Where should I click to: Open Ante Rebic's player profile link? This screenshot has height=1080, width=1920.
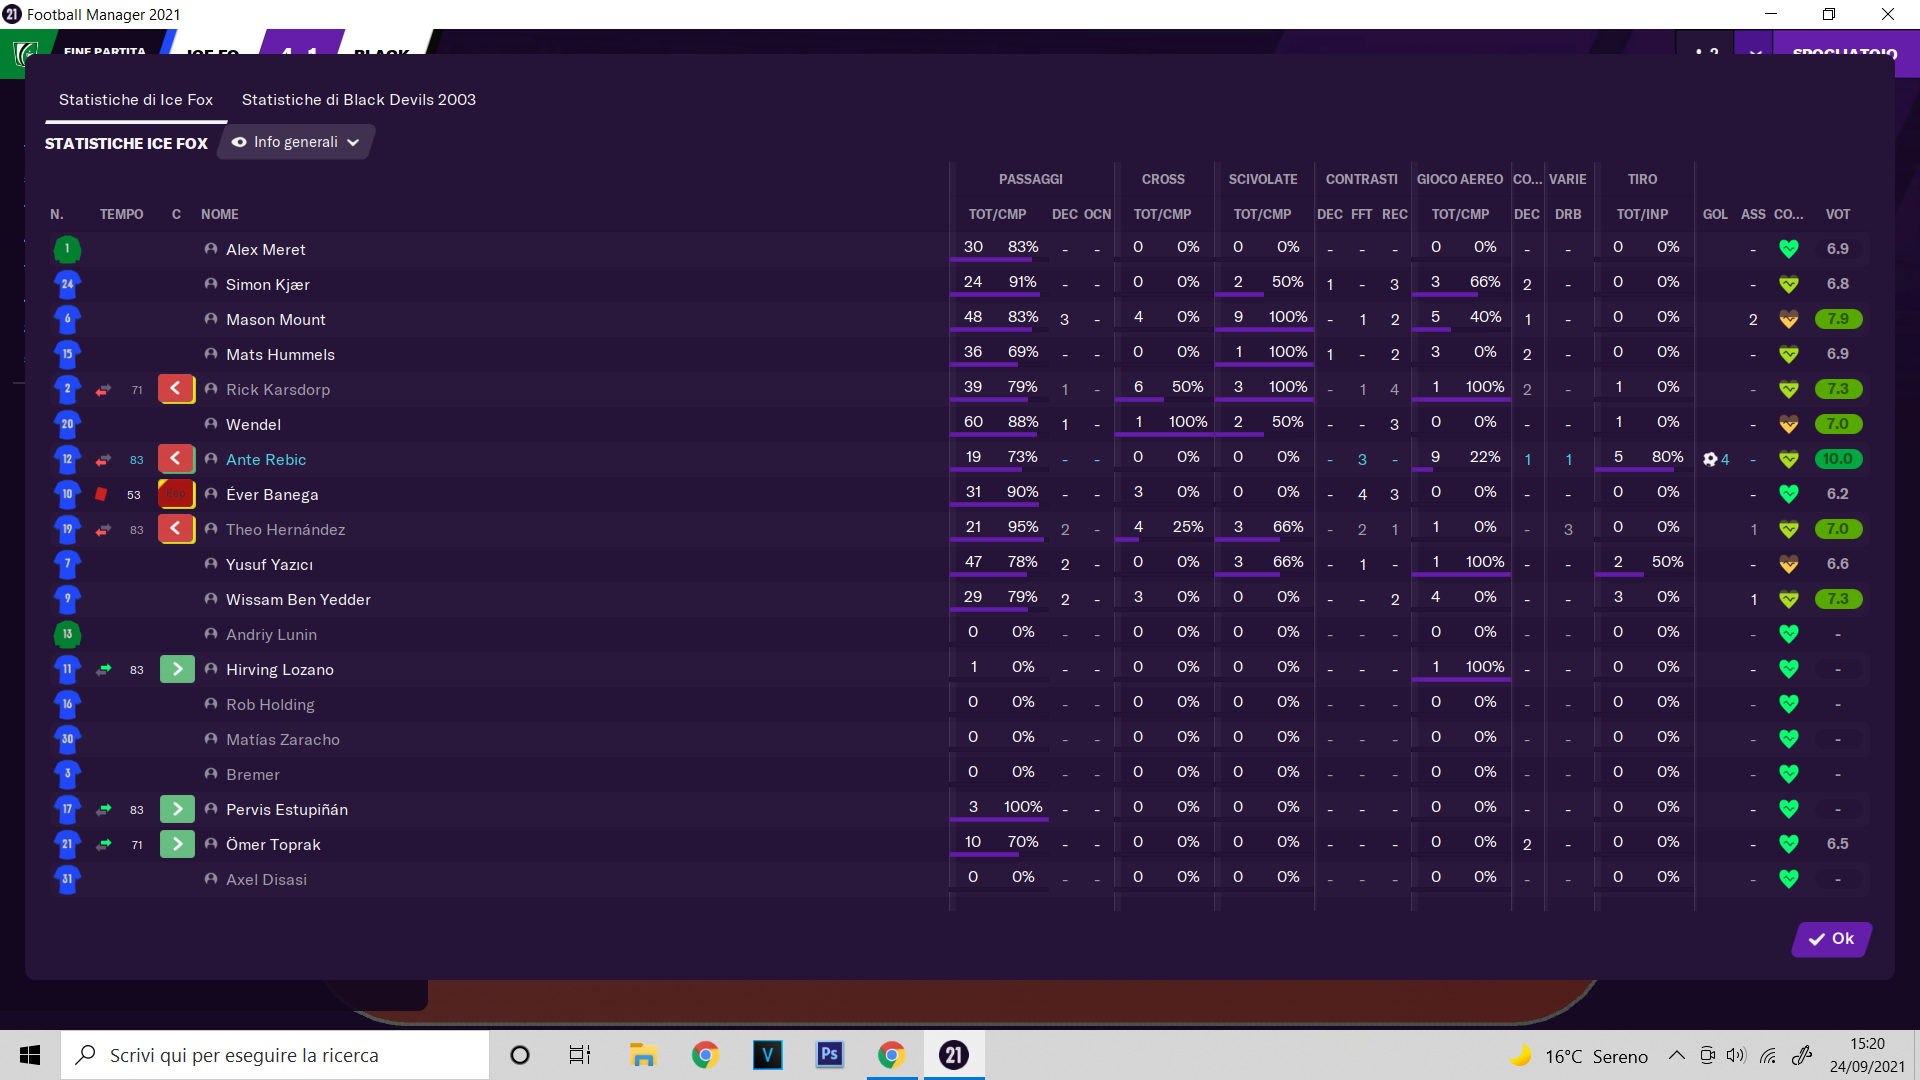266,459
